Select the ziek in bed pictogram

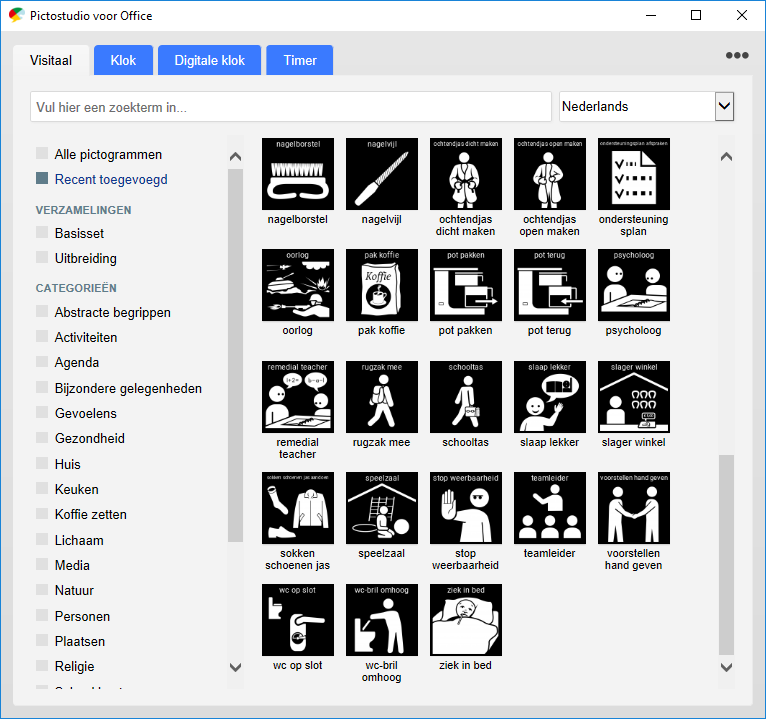466,620
